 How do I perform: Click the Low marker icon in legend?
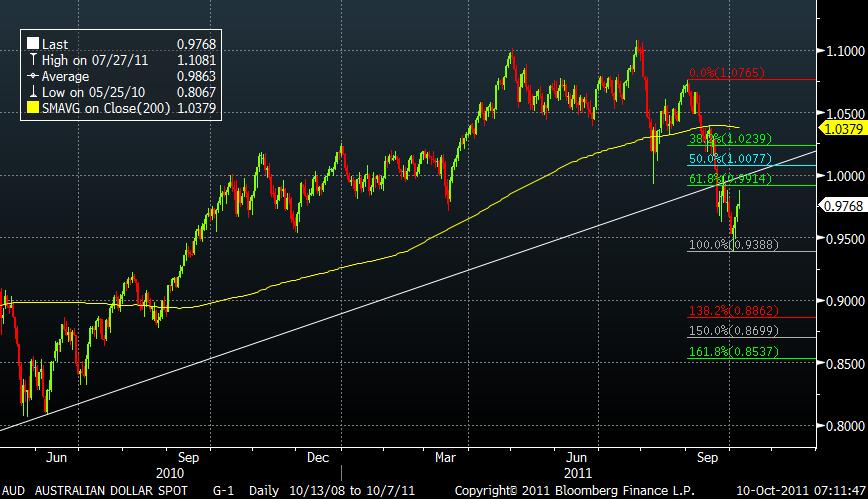33,92
